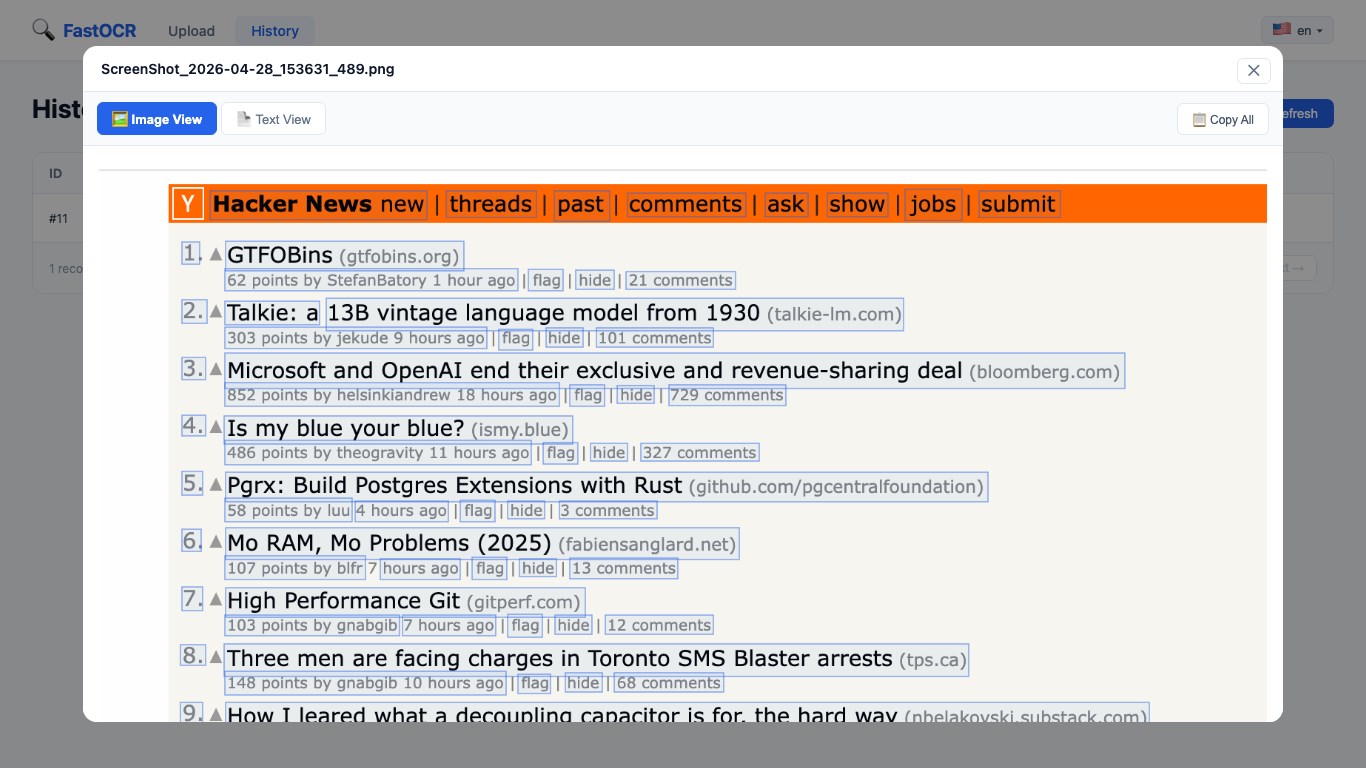The image size is (1366, 768).
Task: Select Microsoft and OpenAI headline box
Action: (x=675, y=371)
